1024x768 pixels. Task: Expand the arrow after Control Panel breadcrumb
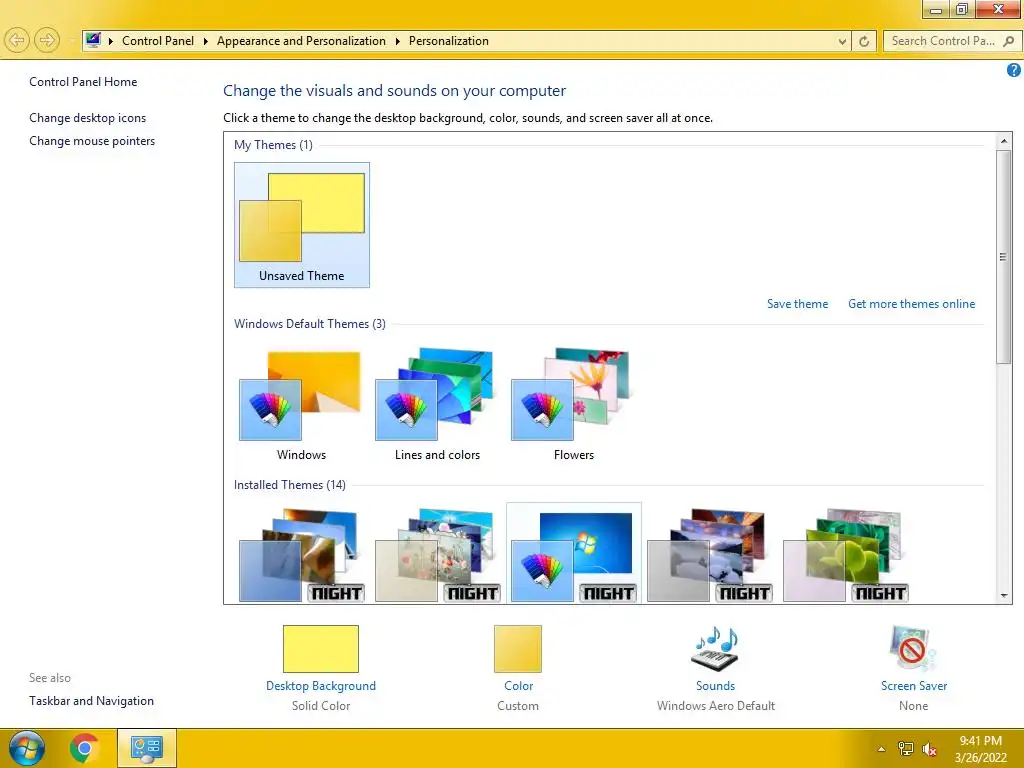206,41
